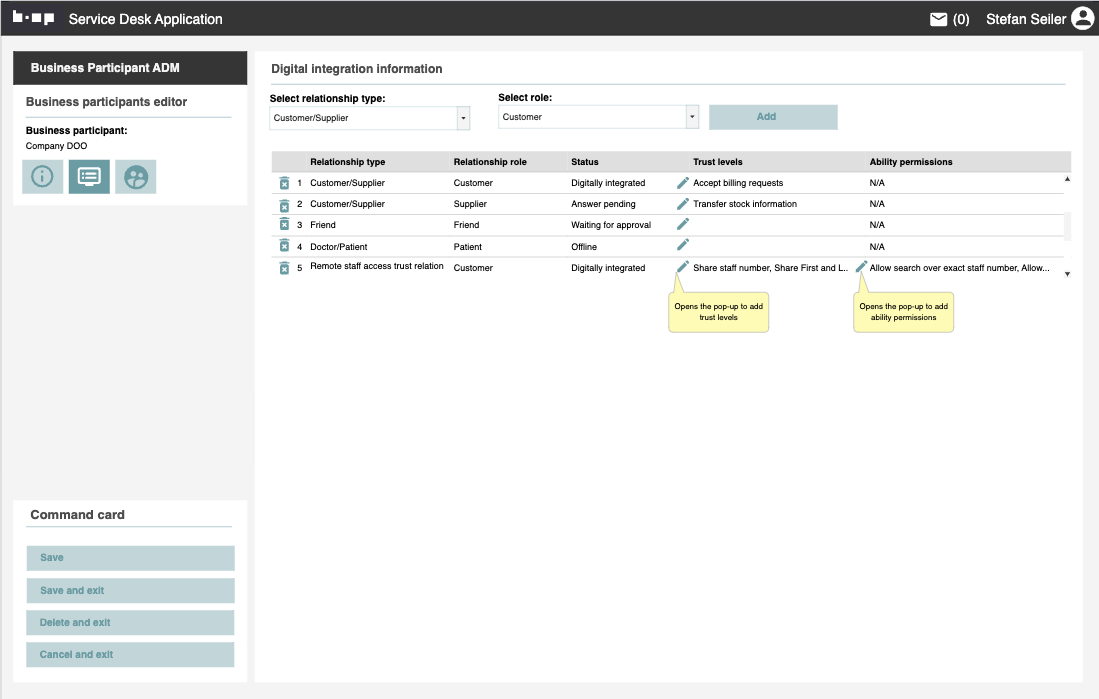Image resolution: width=1099 pixels, height=699 pixels.
Task: Edit trust levels for Remote staff access row
Action: click(683, 267)
